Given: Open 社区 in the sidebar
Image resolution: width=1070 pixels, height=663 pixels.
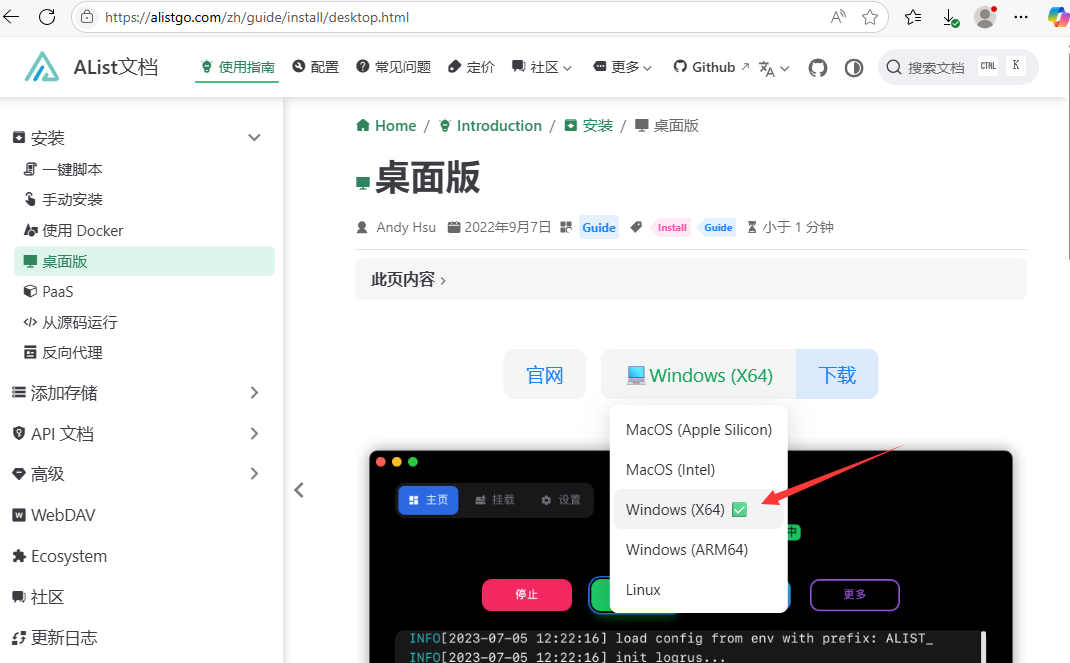Looking at the screenshot, I should pos(38,597).
